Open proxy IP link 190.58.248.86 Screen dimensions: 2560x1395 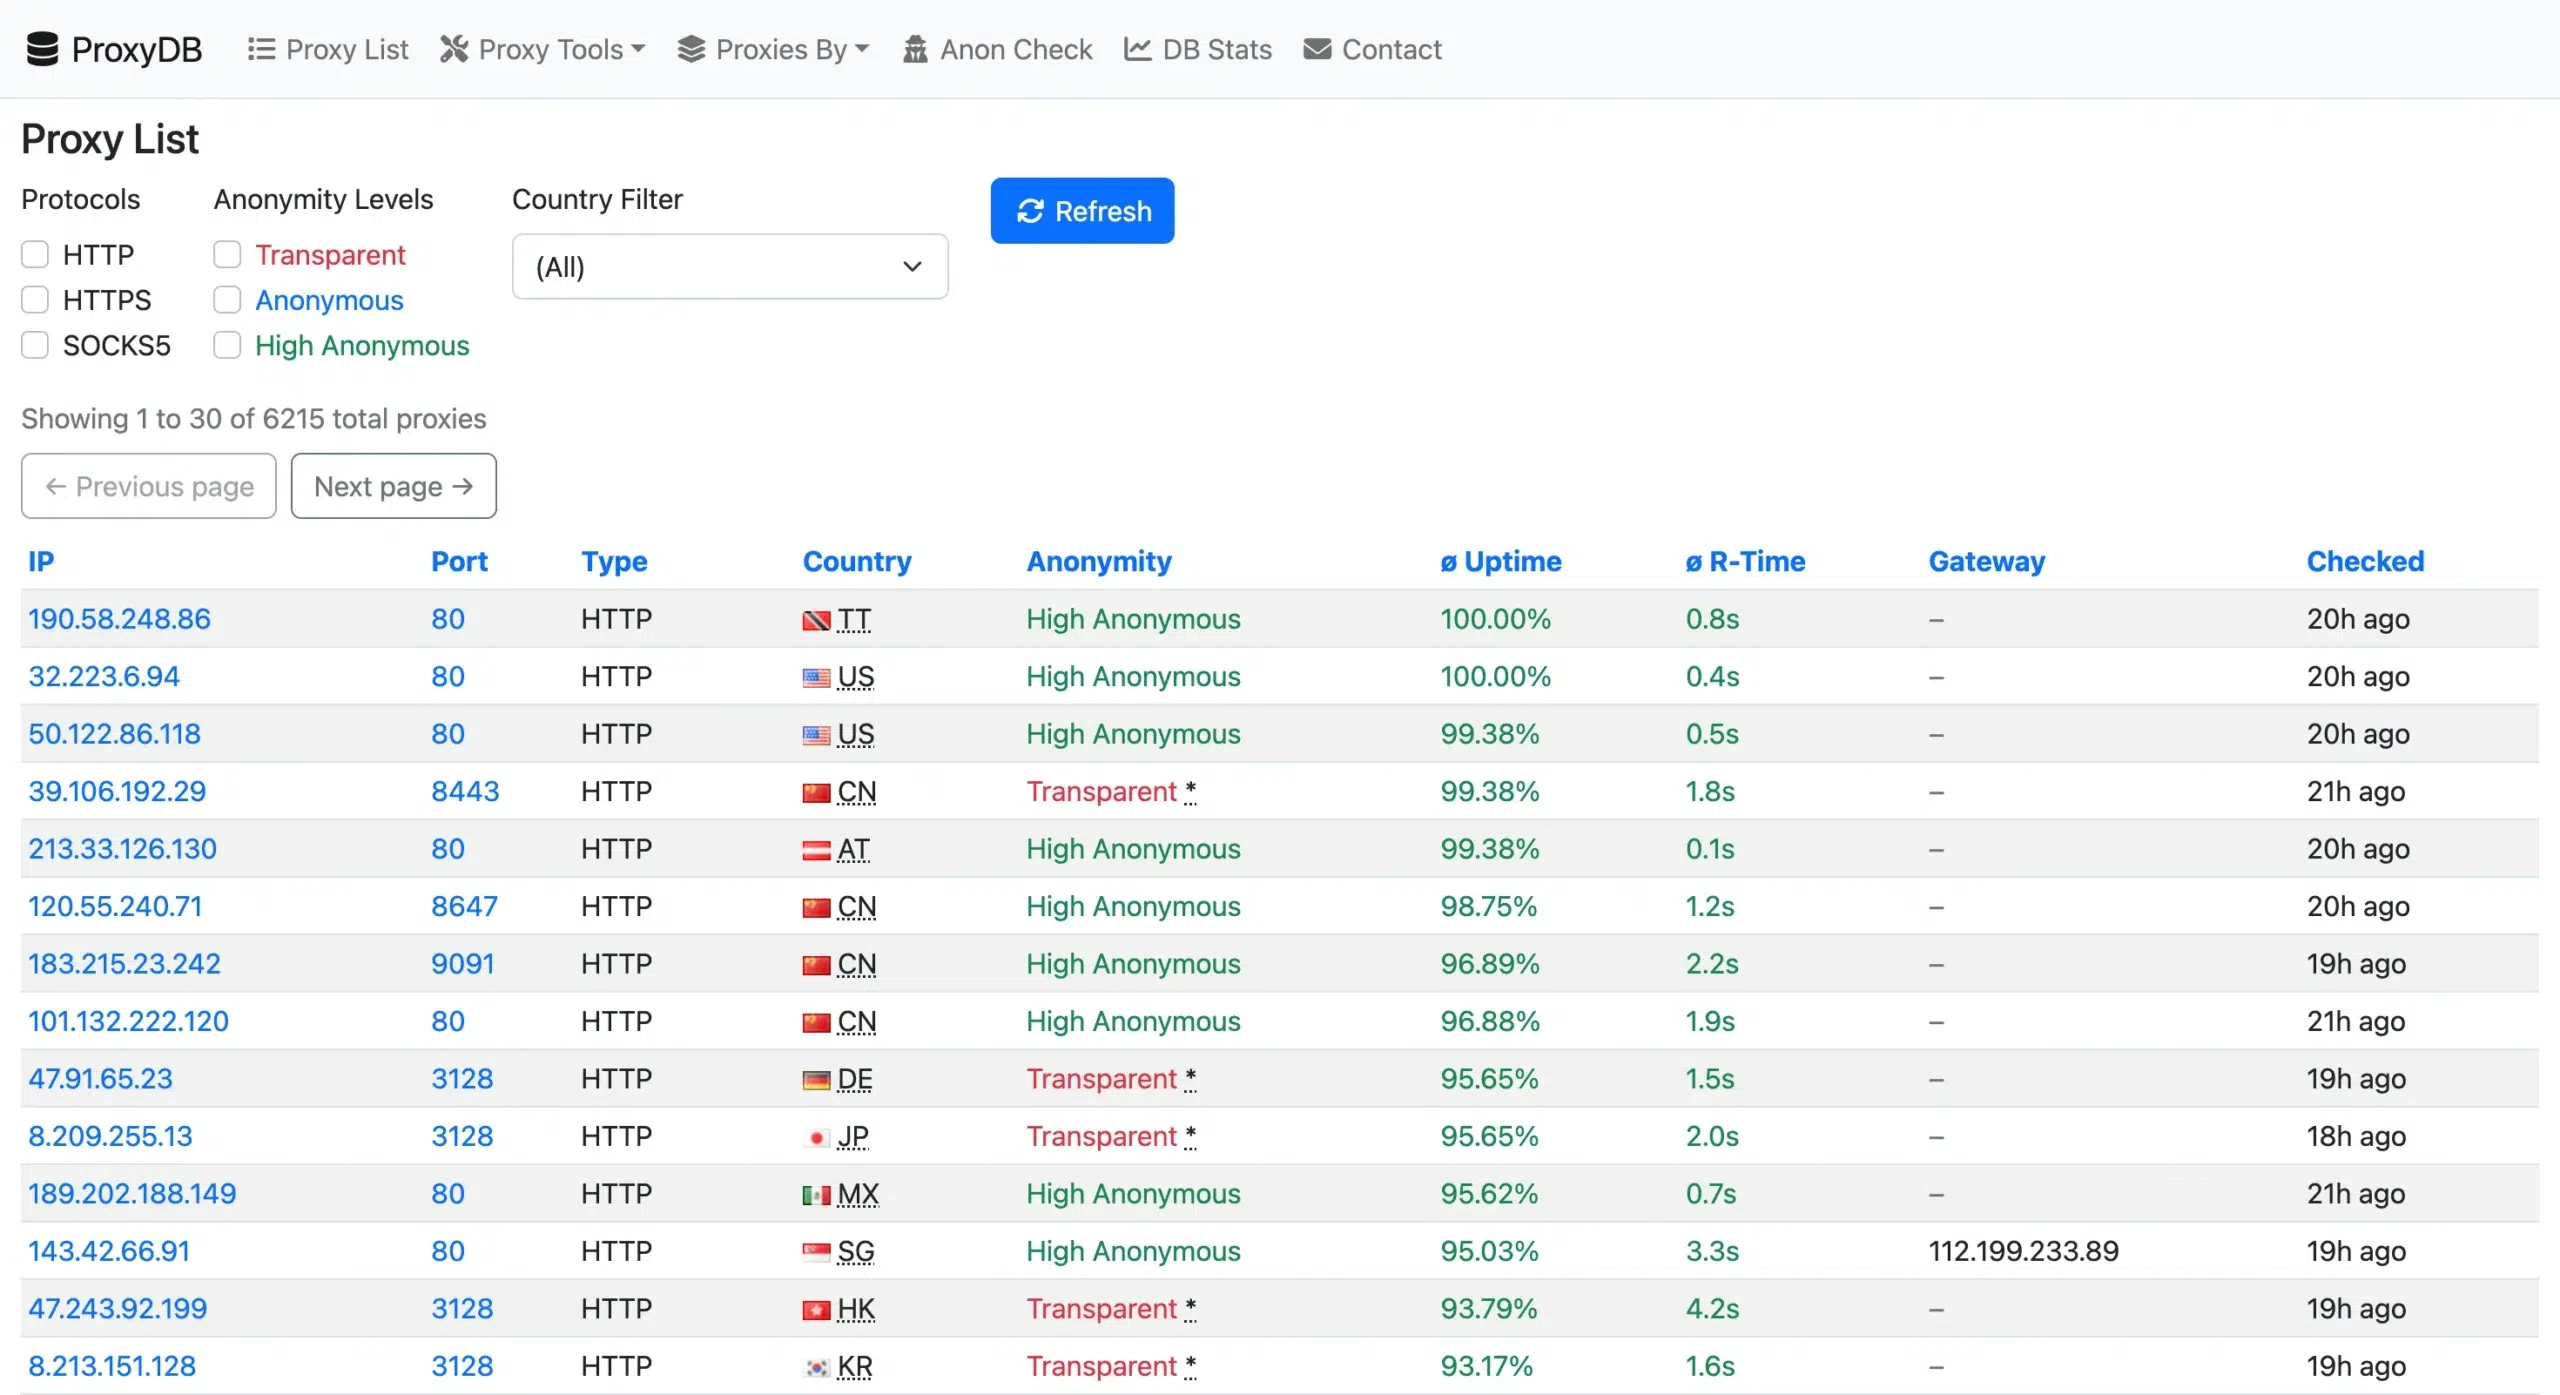pos(119,619)
